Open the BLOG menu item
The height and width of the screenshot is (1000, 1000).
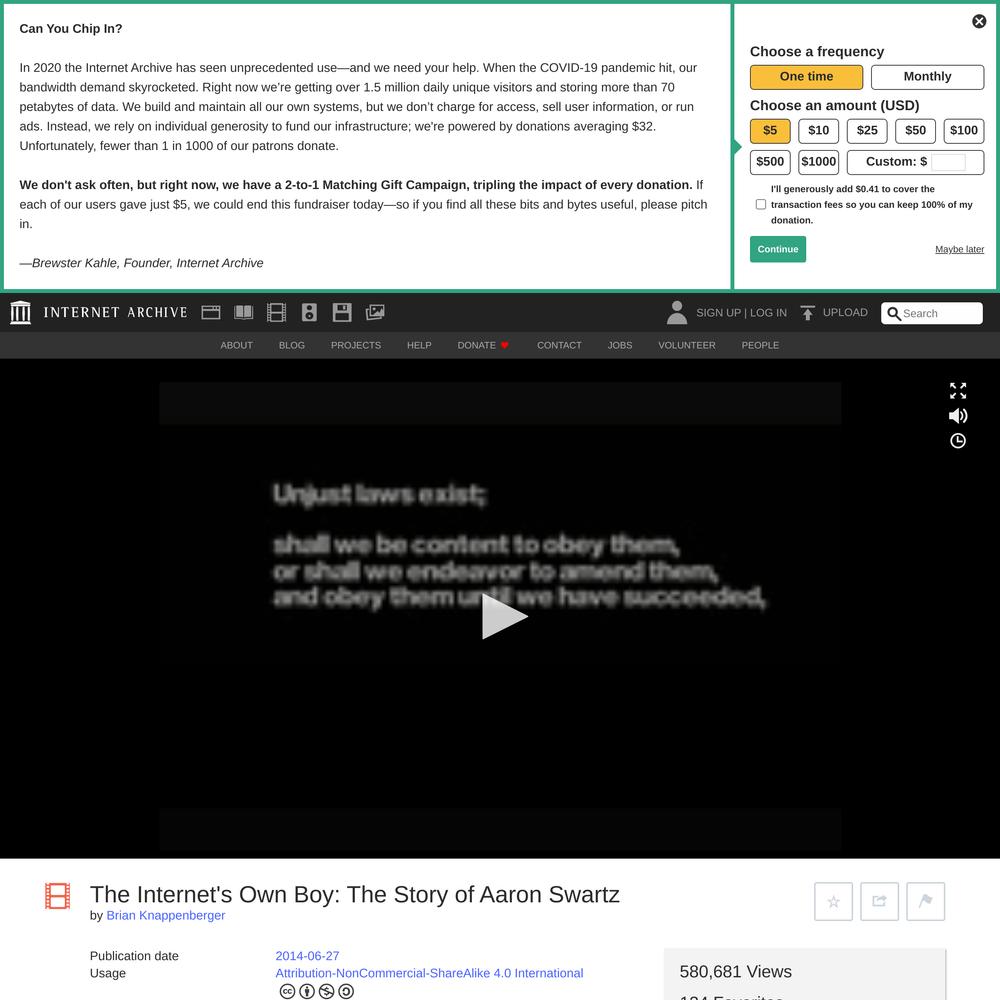[291, 345]
